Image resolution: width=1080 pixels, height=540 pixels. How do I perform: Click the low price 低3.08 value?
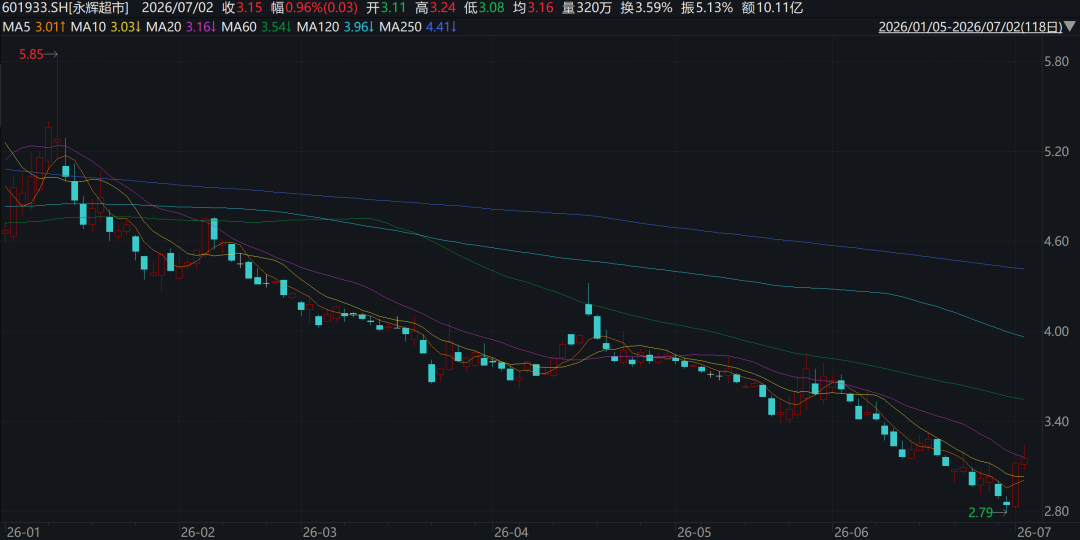click(484, 8)
